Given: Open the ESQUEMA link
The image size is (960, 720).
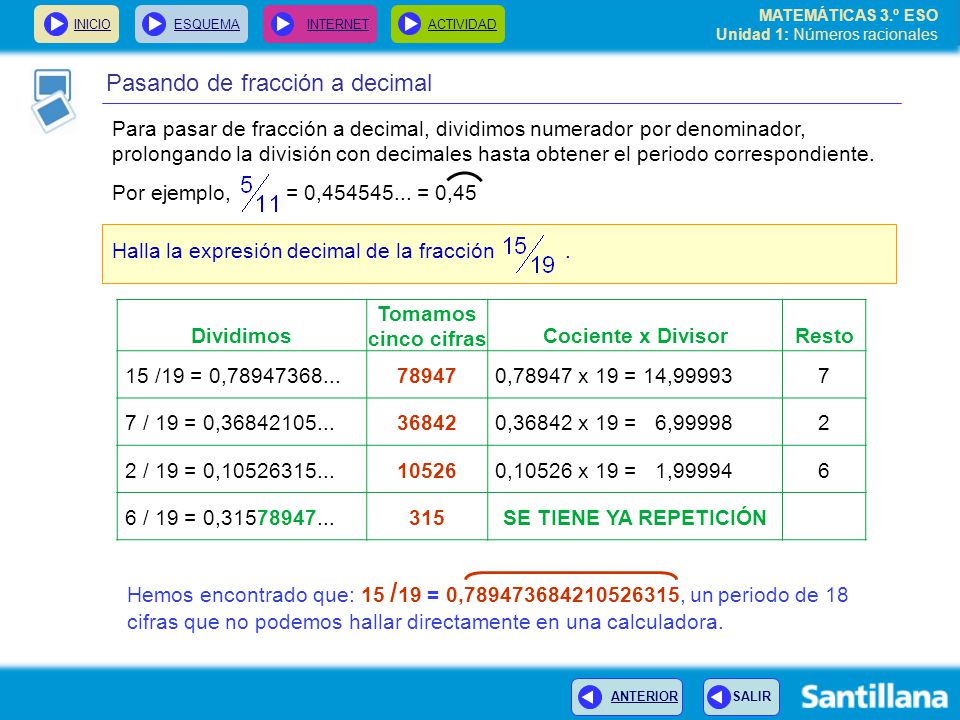Looking at the screenshot, I should (207, 24).
